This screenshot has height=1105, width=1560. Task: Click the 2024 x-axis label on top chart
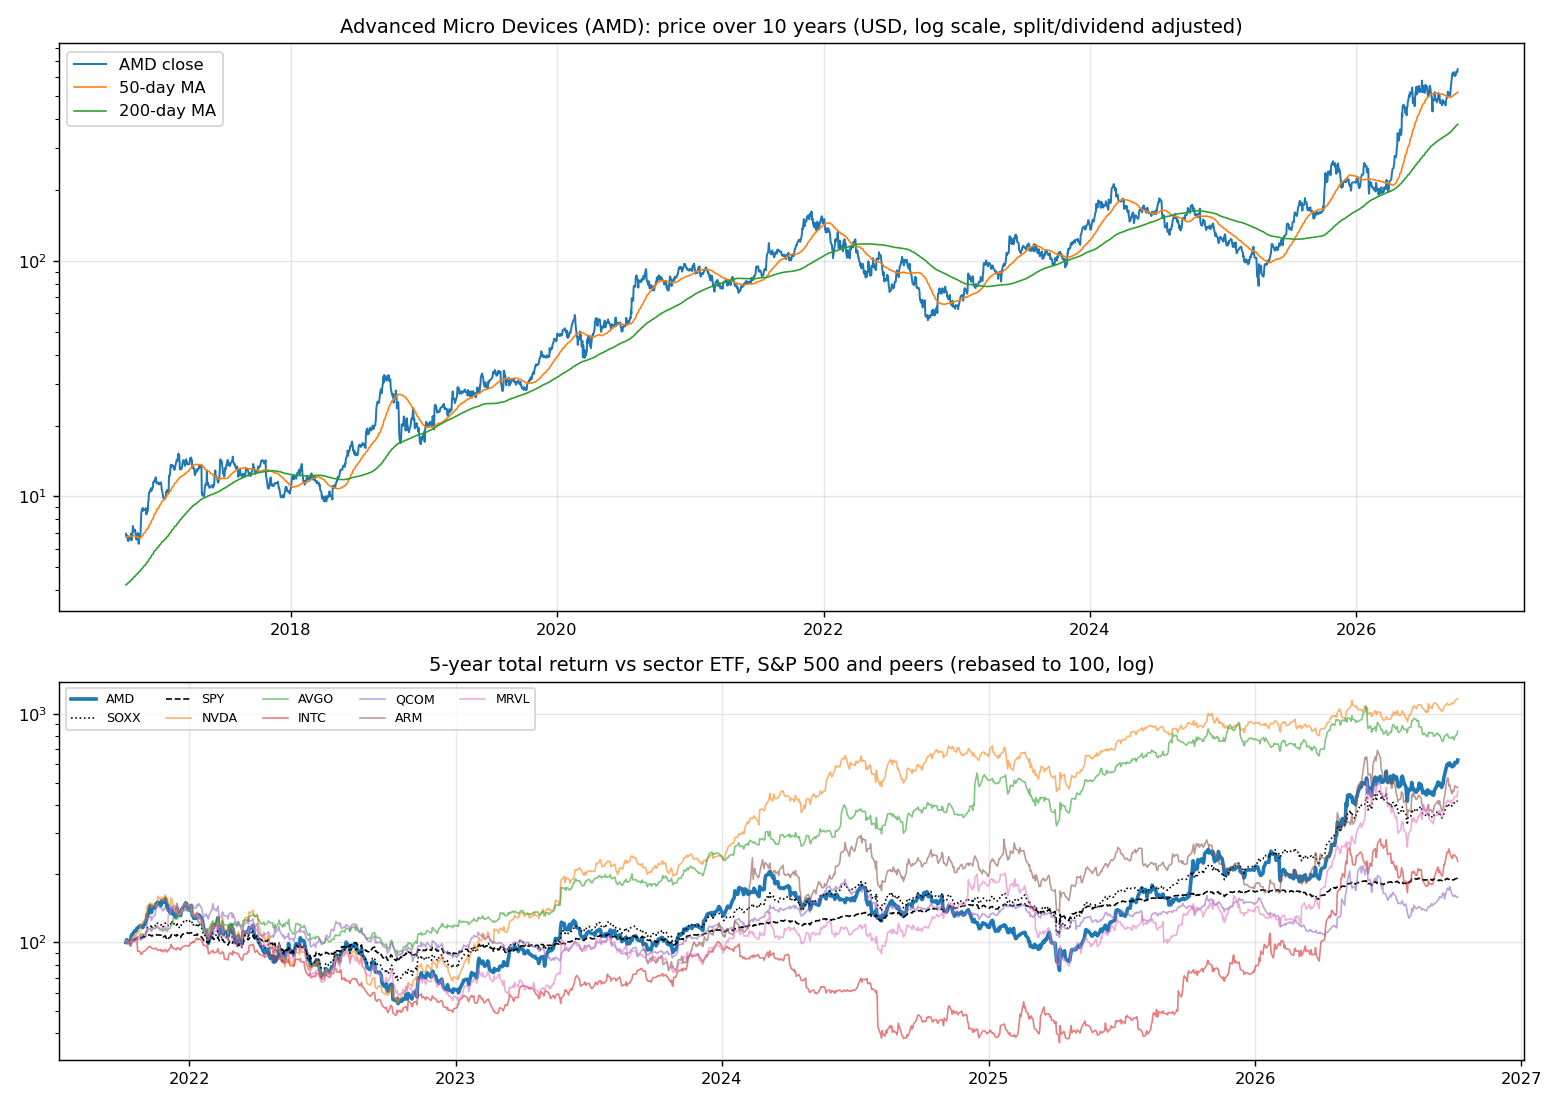click(1090, 629)
